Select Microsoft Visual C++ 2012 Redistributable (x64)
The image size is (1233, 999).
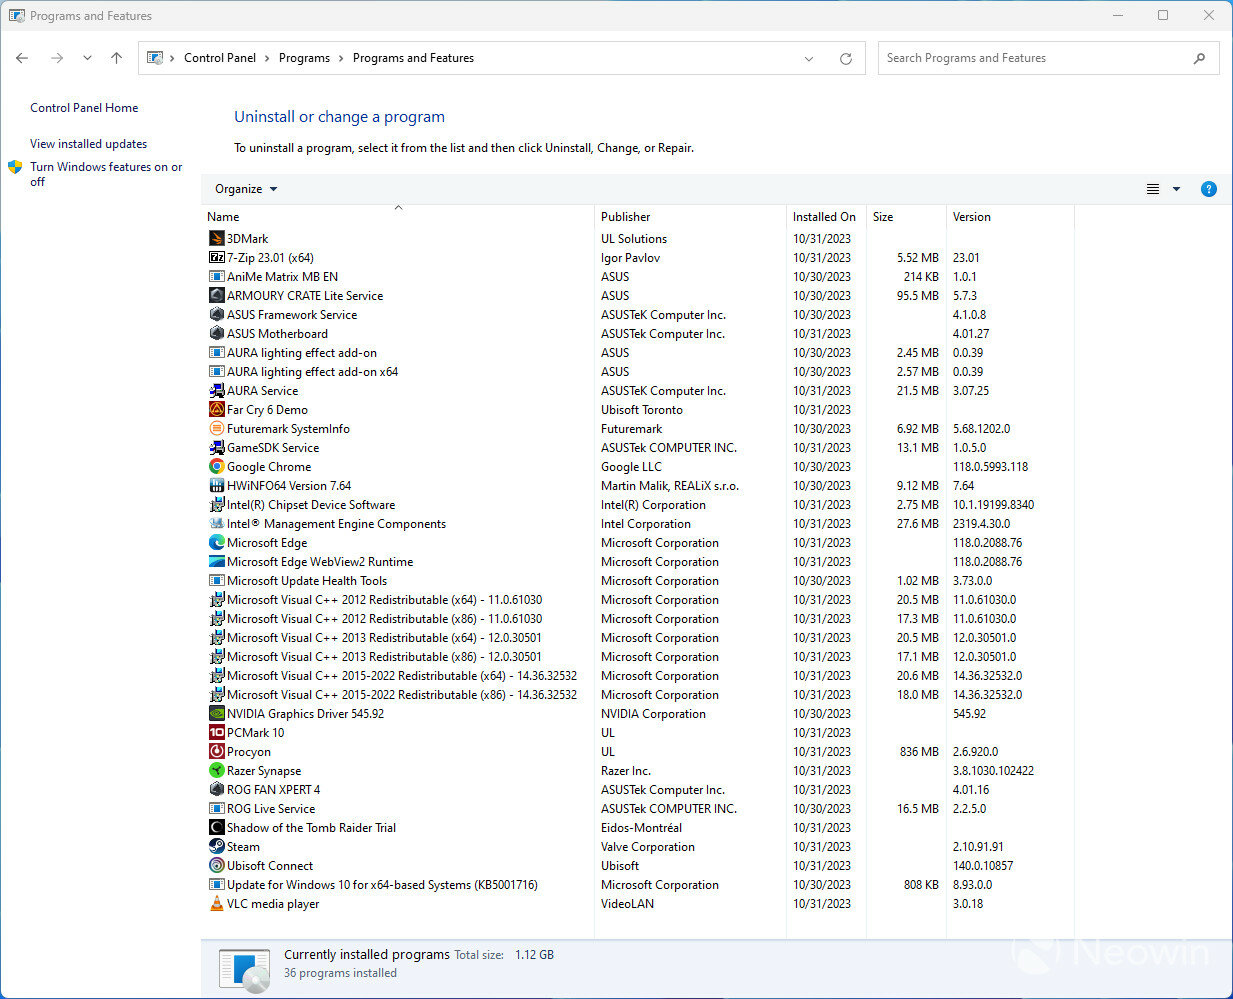[x=640, y=599]
